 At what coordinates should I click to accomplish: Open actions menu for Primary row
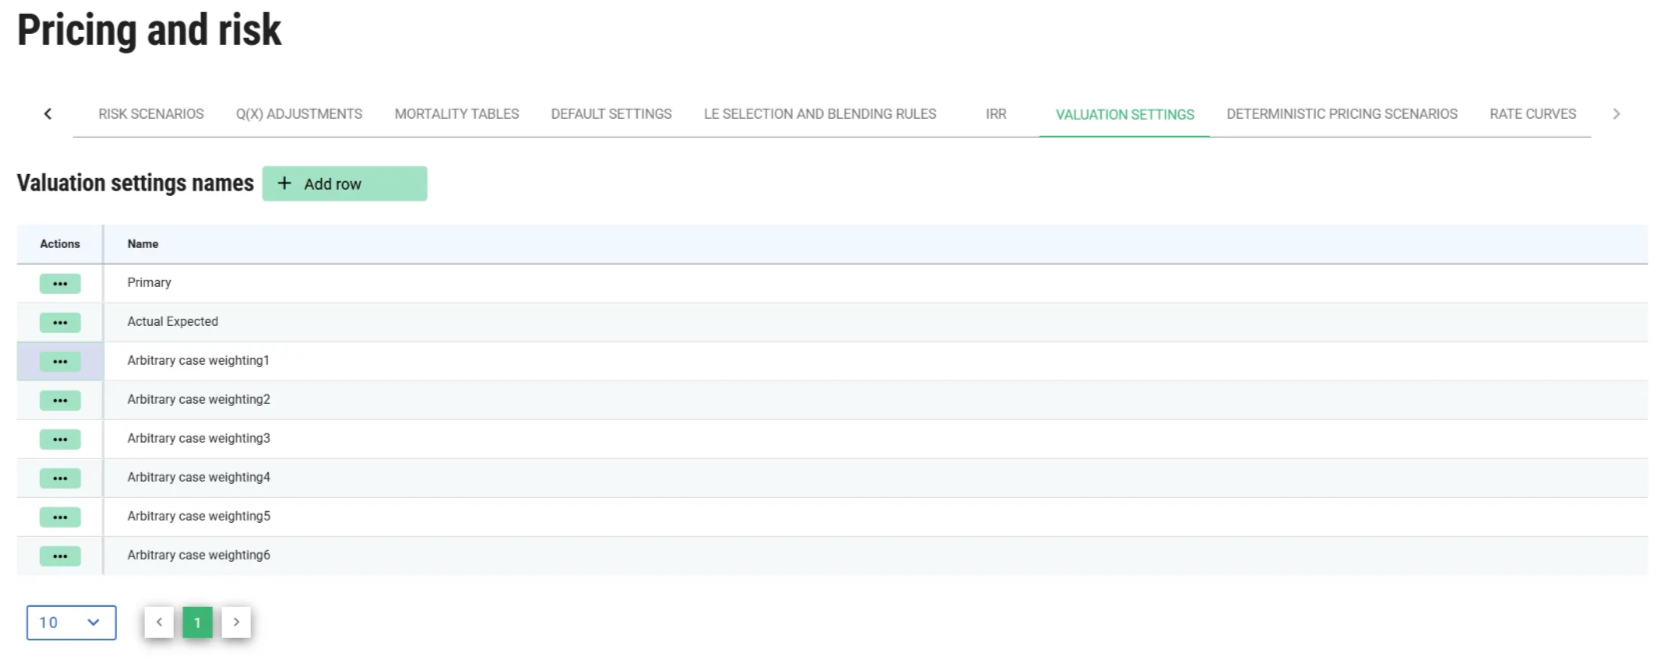pyautogui.click(x=60, y=284)
